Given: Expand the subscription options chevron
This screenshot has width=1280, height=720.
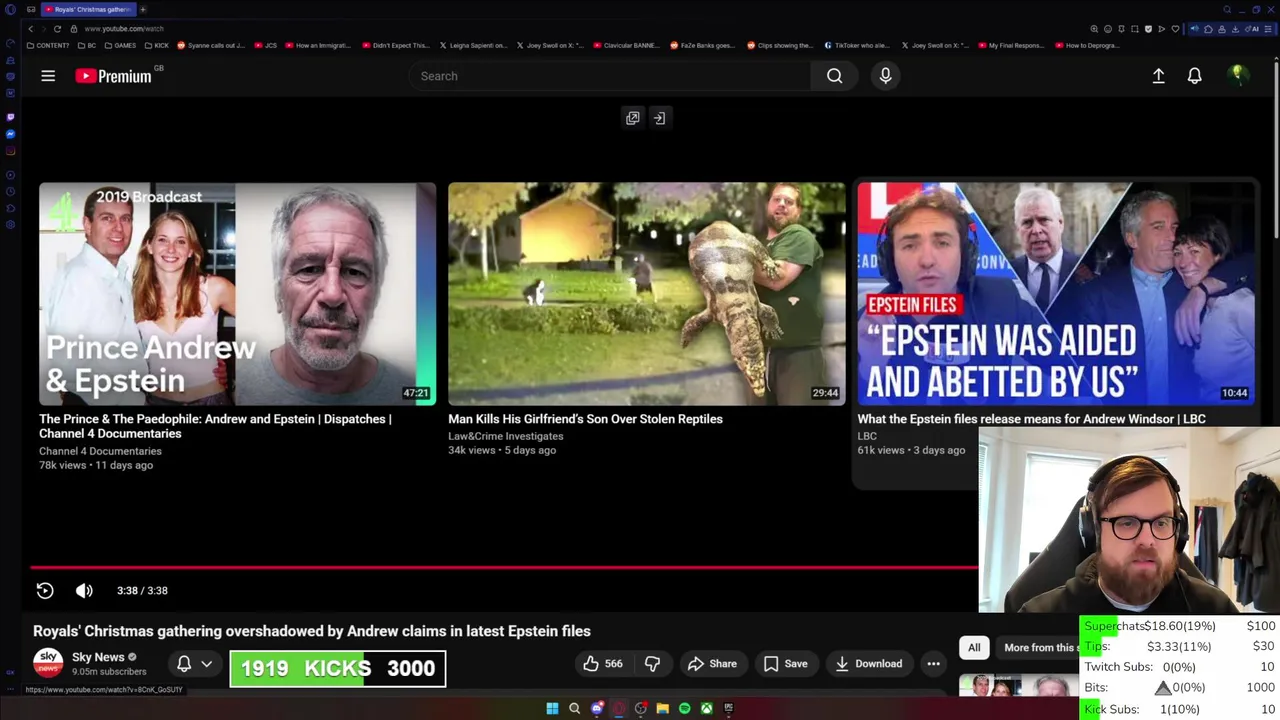Looking at the screenshot, I should tap(207, 664).
